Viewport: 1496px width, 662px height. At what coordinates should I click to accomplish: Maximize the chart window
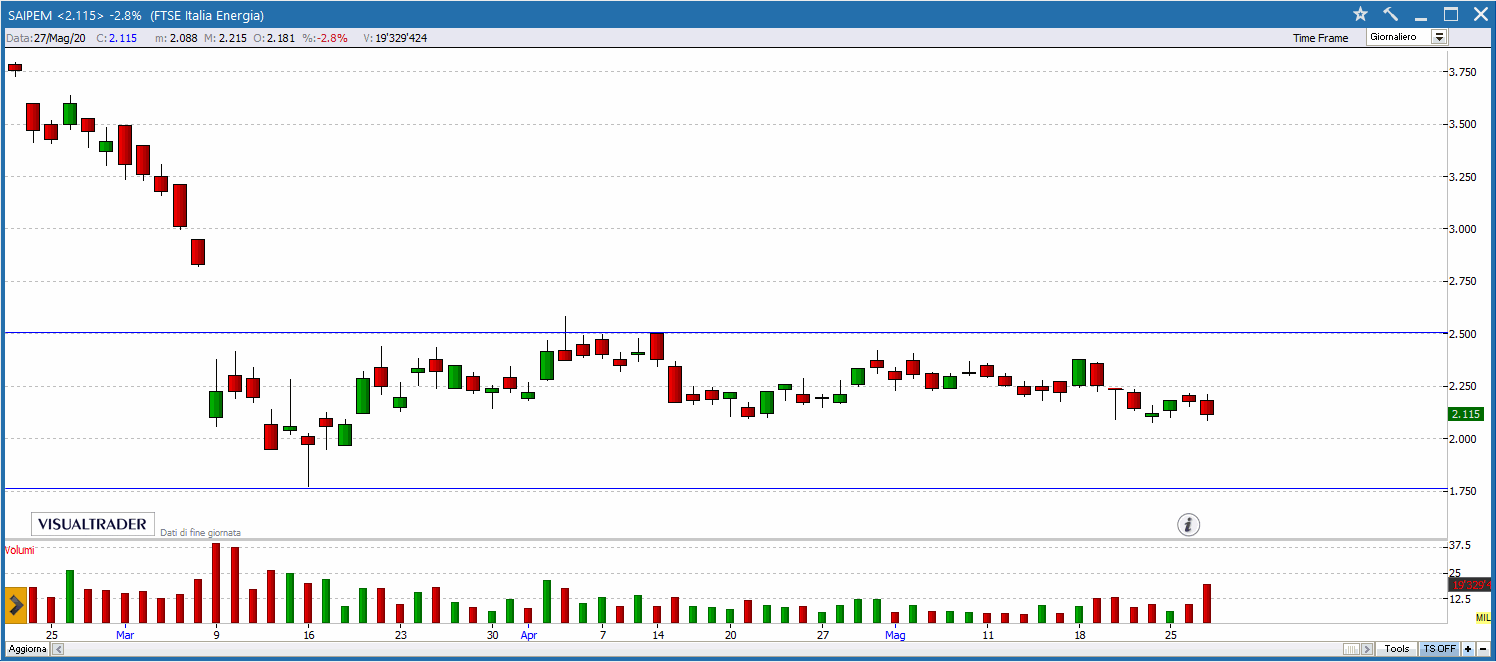coord(1451,14)
